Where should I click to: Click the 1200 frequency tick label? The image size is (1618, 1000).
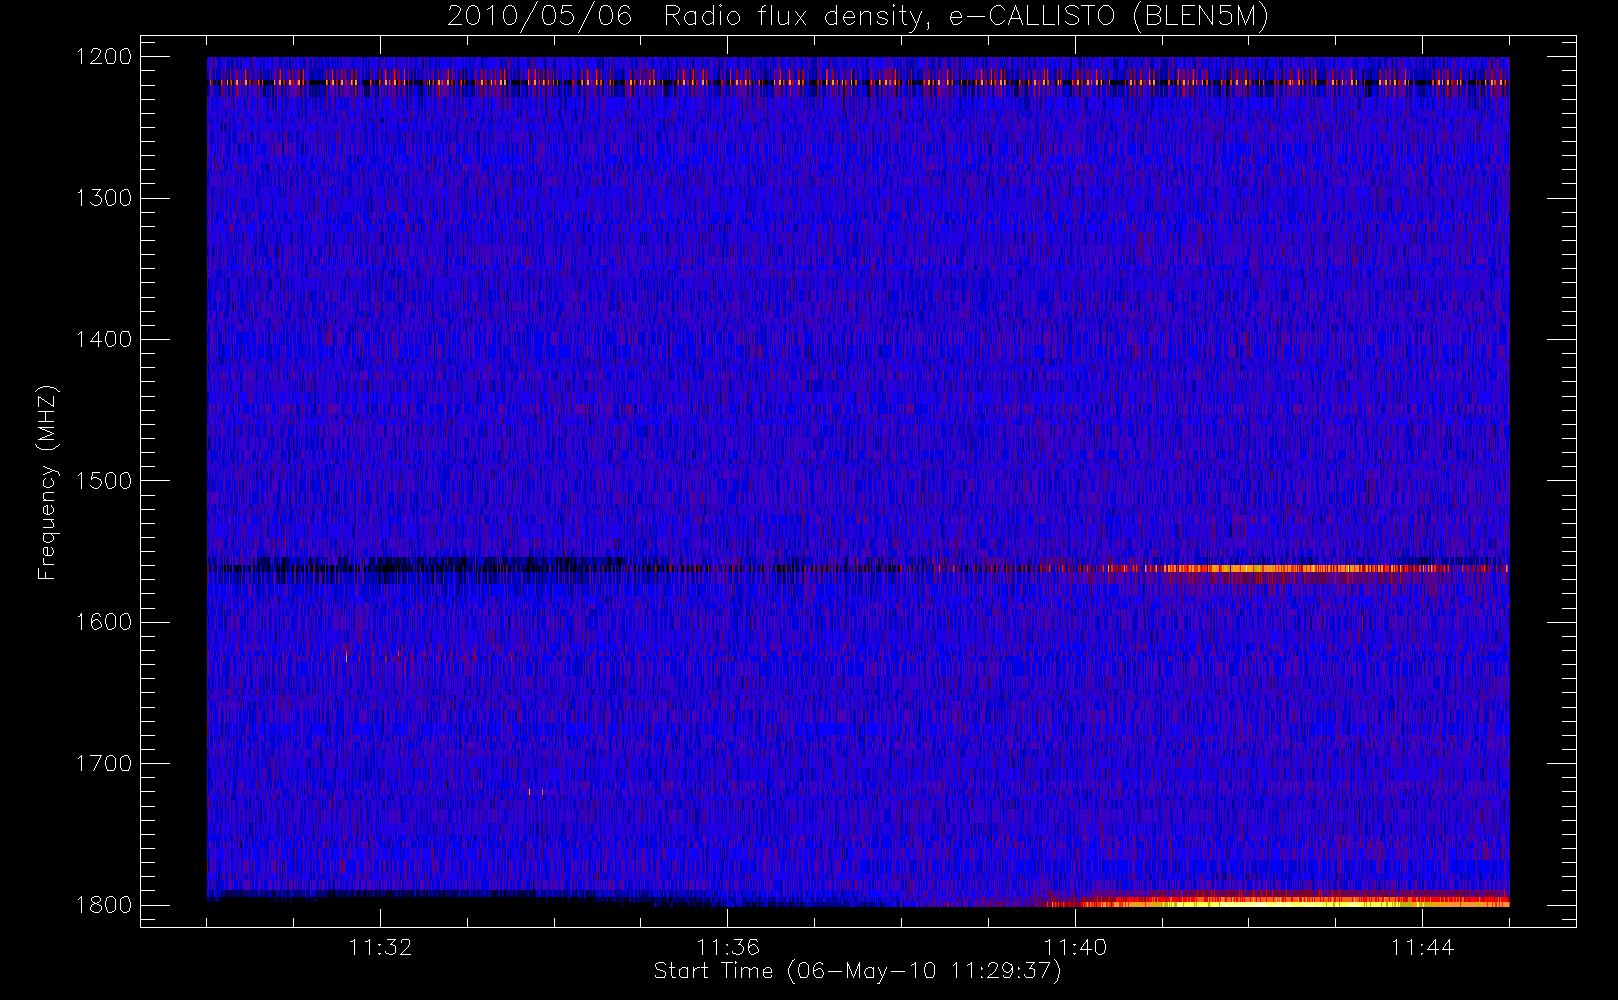coord(104,57)
